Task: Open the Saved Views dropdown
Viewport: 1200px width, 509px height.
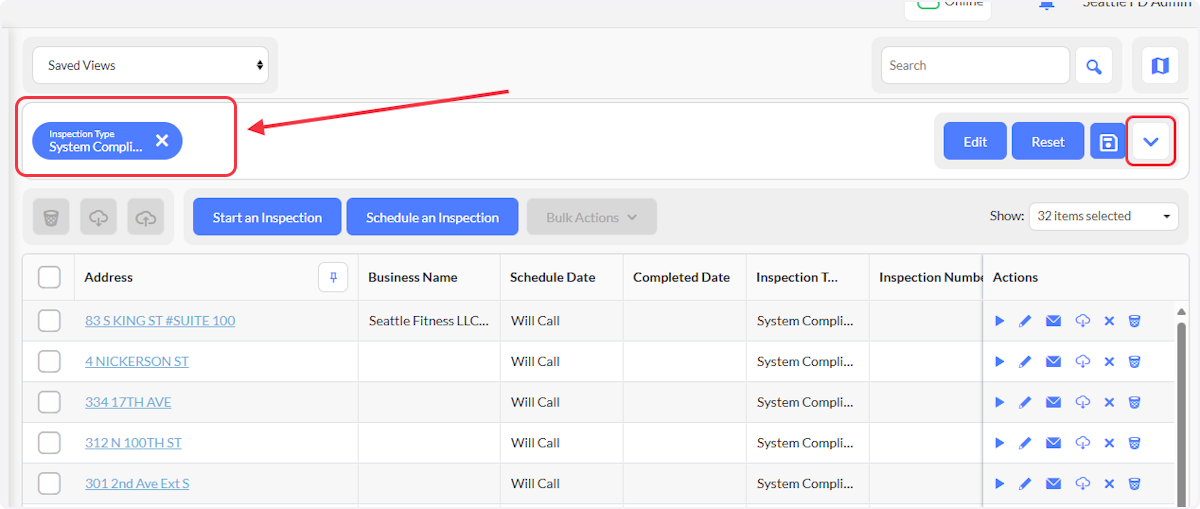Action: point(150,65)
